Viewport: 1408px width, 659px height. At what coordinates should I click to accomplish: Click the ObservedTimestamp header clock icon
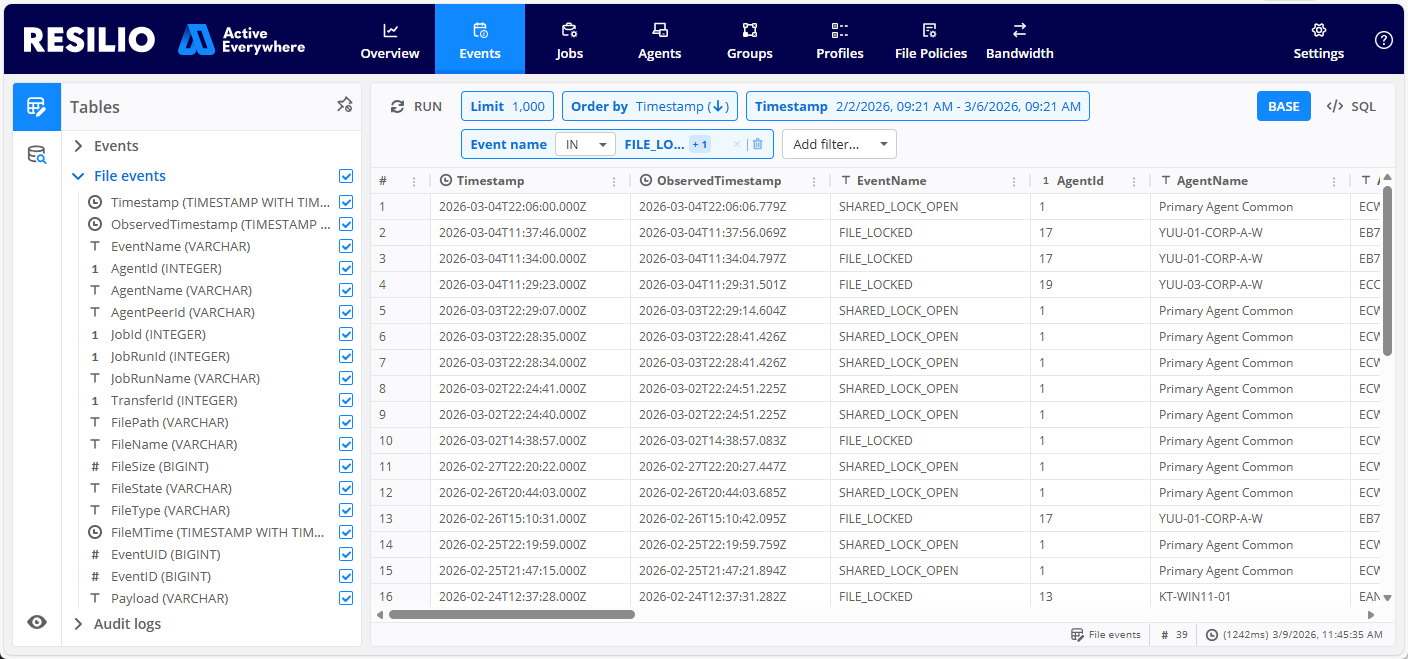[646, 181]
